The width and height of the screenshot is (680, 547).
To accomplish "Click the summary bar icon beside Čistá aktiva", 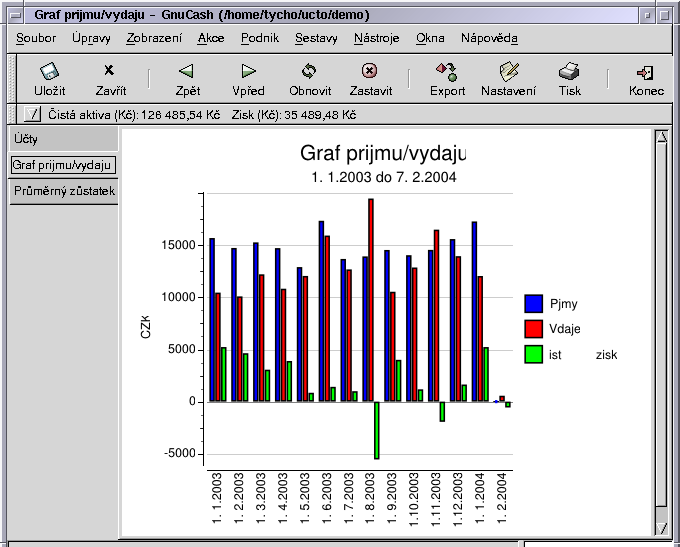I will (32, 115).
